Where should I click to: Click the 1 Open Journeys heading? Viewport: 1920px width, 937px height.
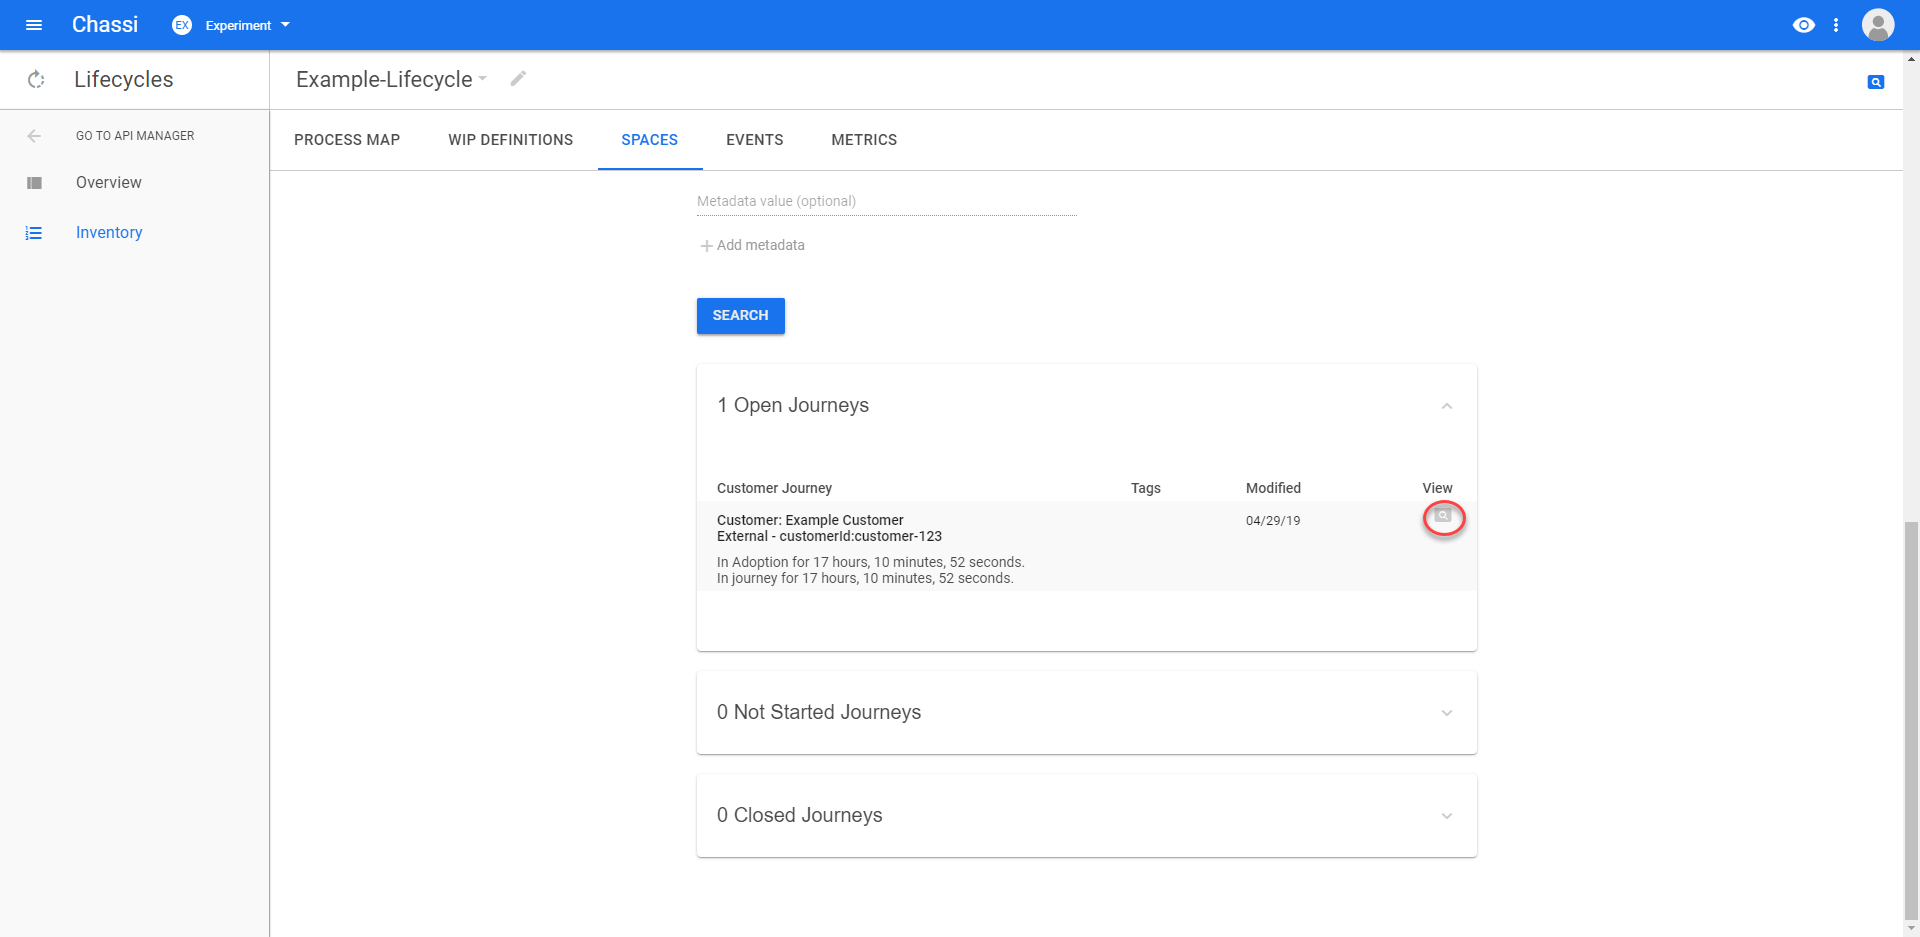[x=793, y=405]
